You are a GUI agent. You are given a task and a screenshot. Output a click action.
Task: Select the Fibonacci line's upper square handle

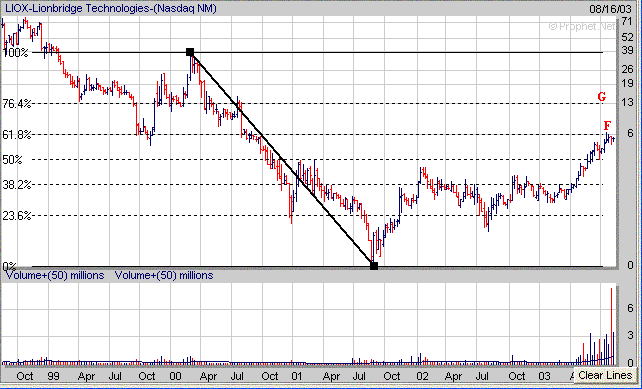pos(190,52)
